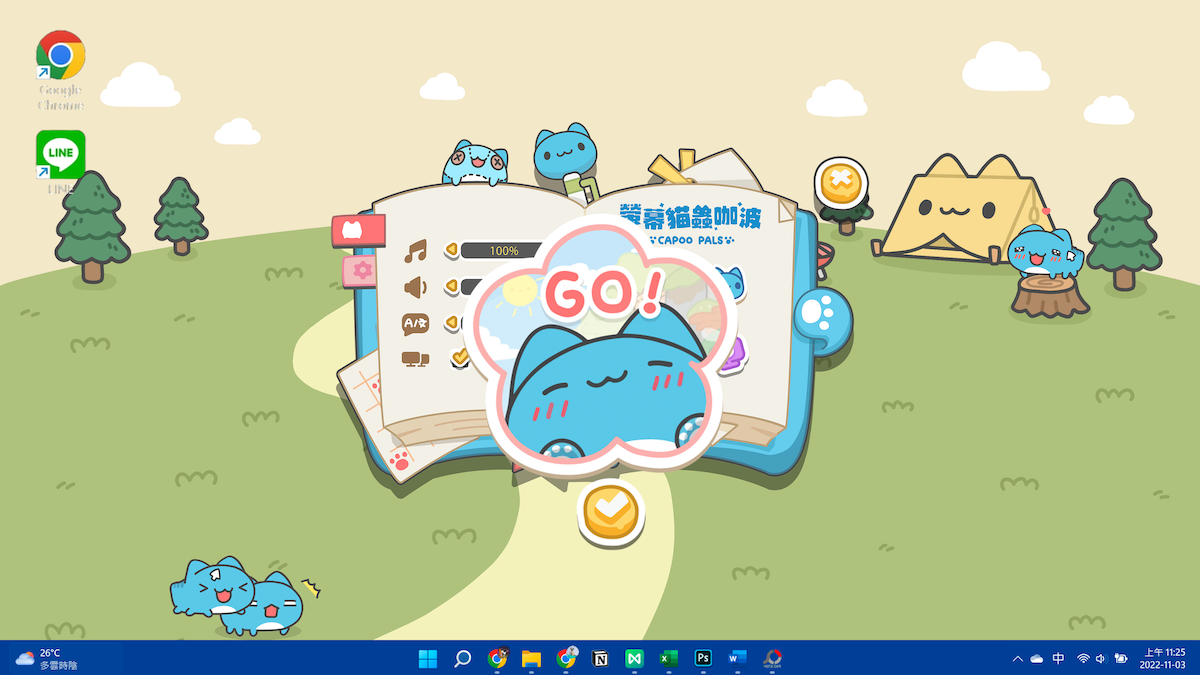Open taskbar Search
This screenshot has height=675, width=1200.
coord(463,658)
